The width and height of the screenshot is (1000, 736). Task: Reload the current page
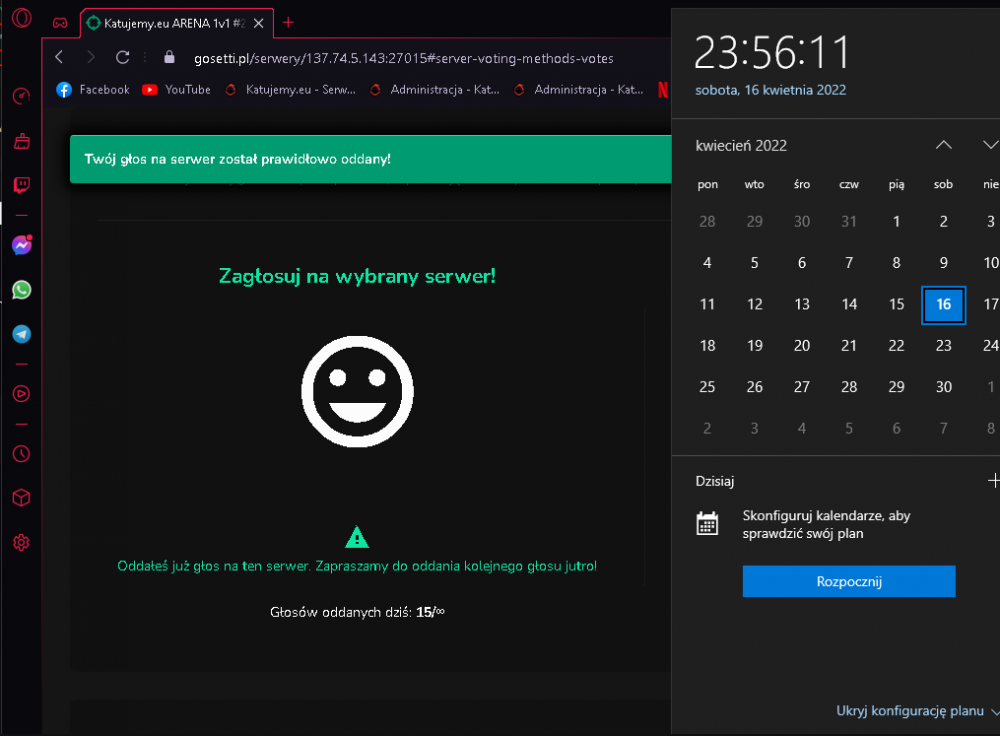click(122, 57)
